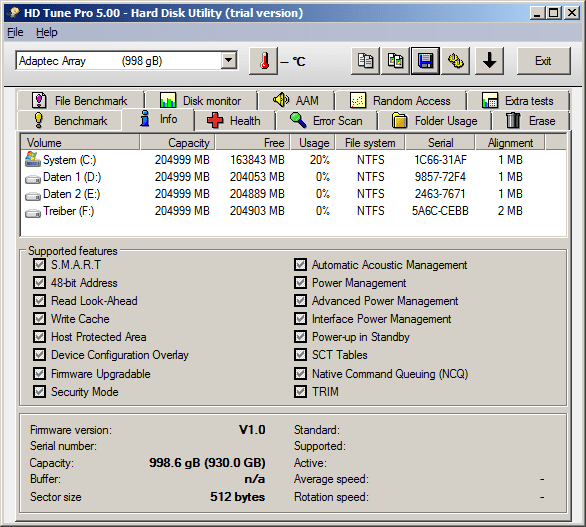Click serial 9857-72F4 cell
Screen dimensions: 586x527
[x=440, y=177]
